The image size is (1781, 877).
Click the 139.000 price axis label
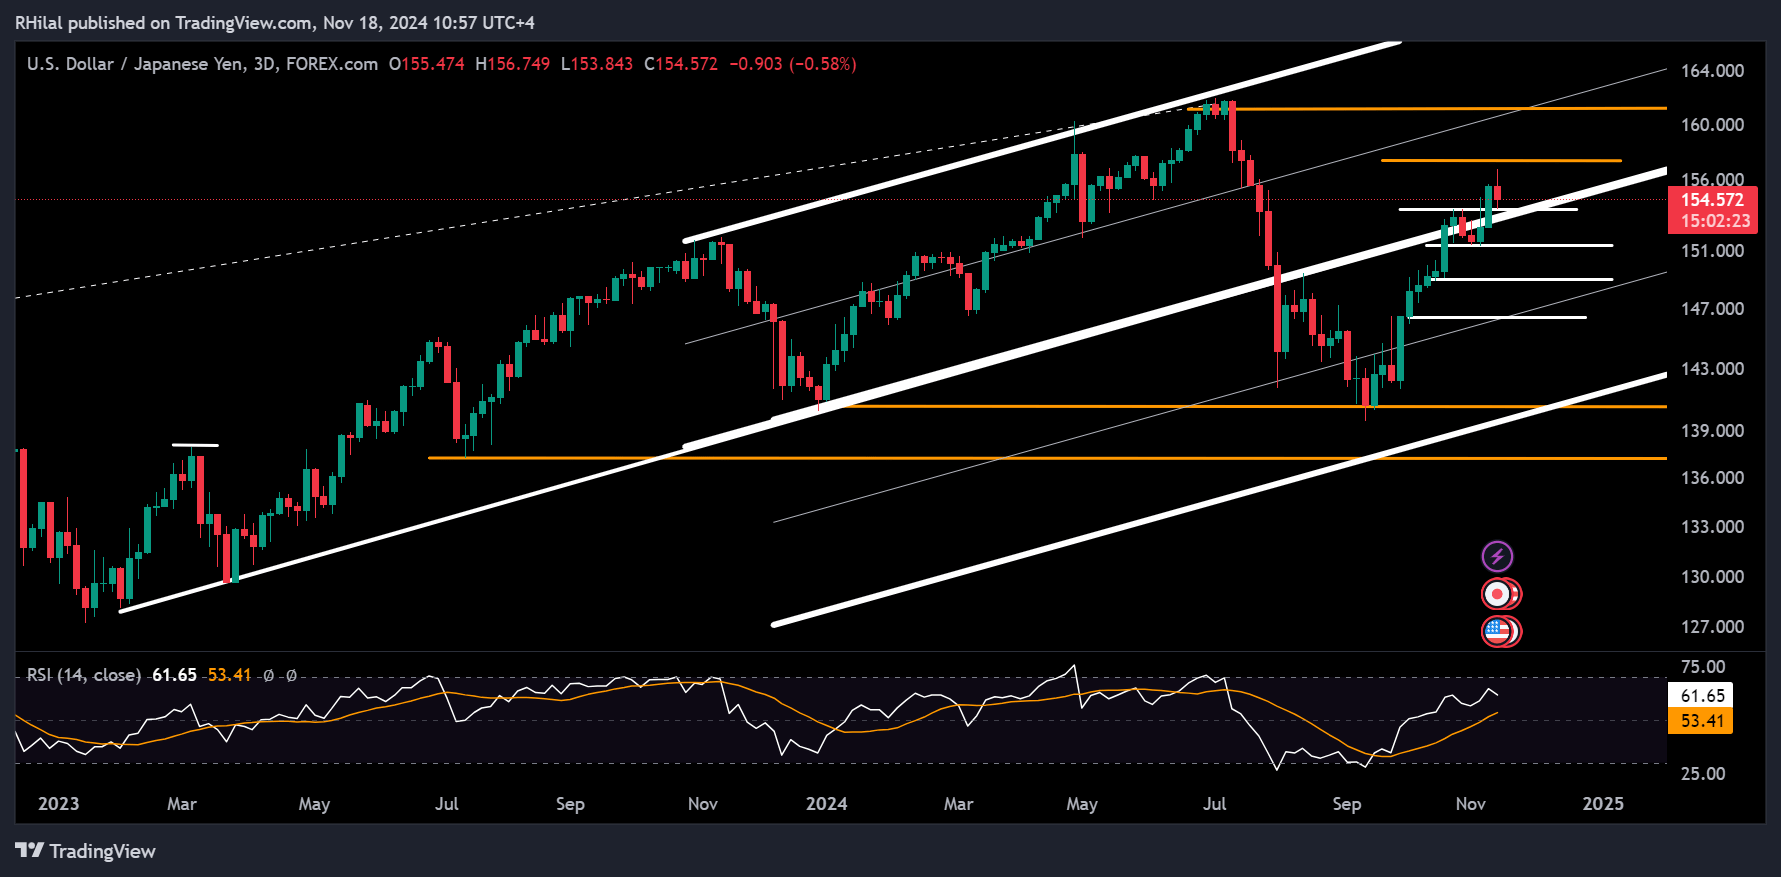click(x=1712, y=431)
